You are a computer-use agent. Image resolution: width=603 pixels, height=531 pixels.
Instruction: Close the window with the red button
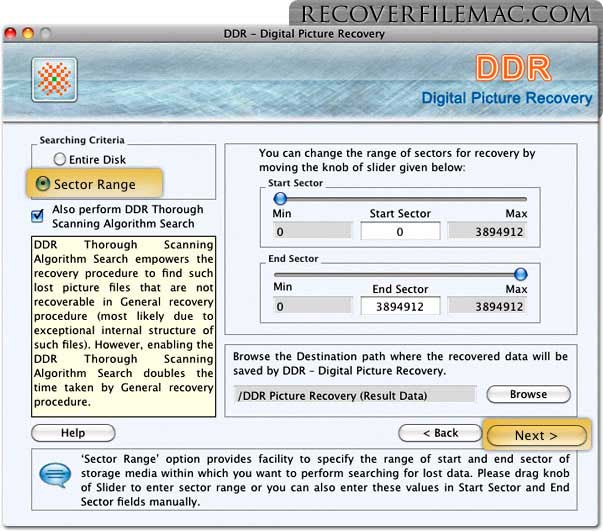[10, 33]
